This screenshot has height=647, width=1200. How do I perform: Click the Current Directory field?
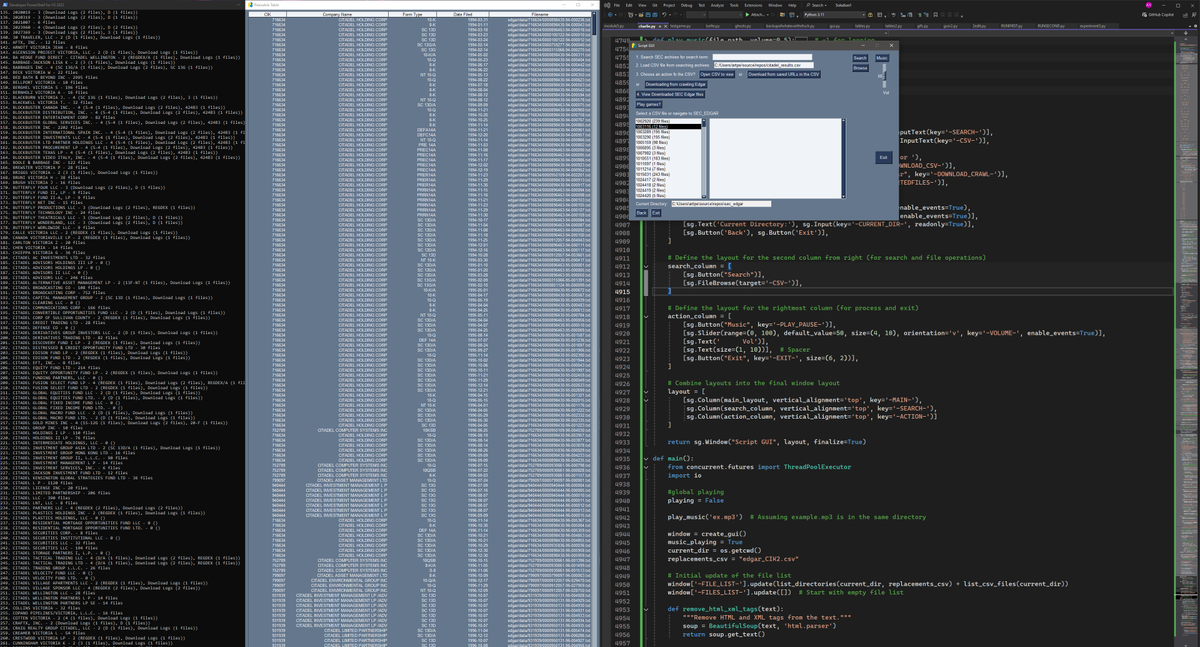click(721, 204)
